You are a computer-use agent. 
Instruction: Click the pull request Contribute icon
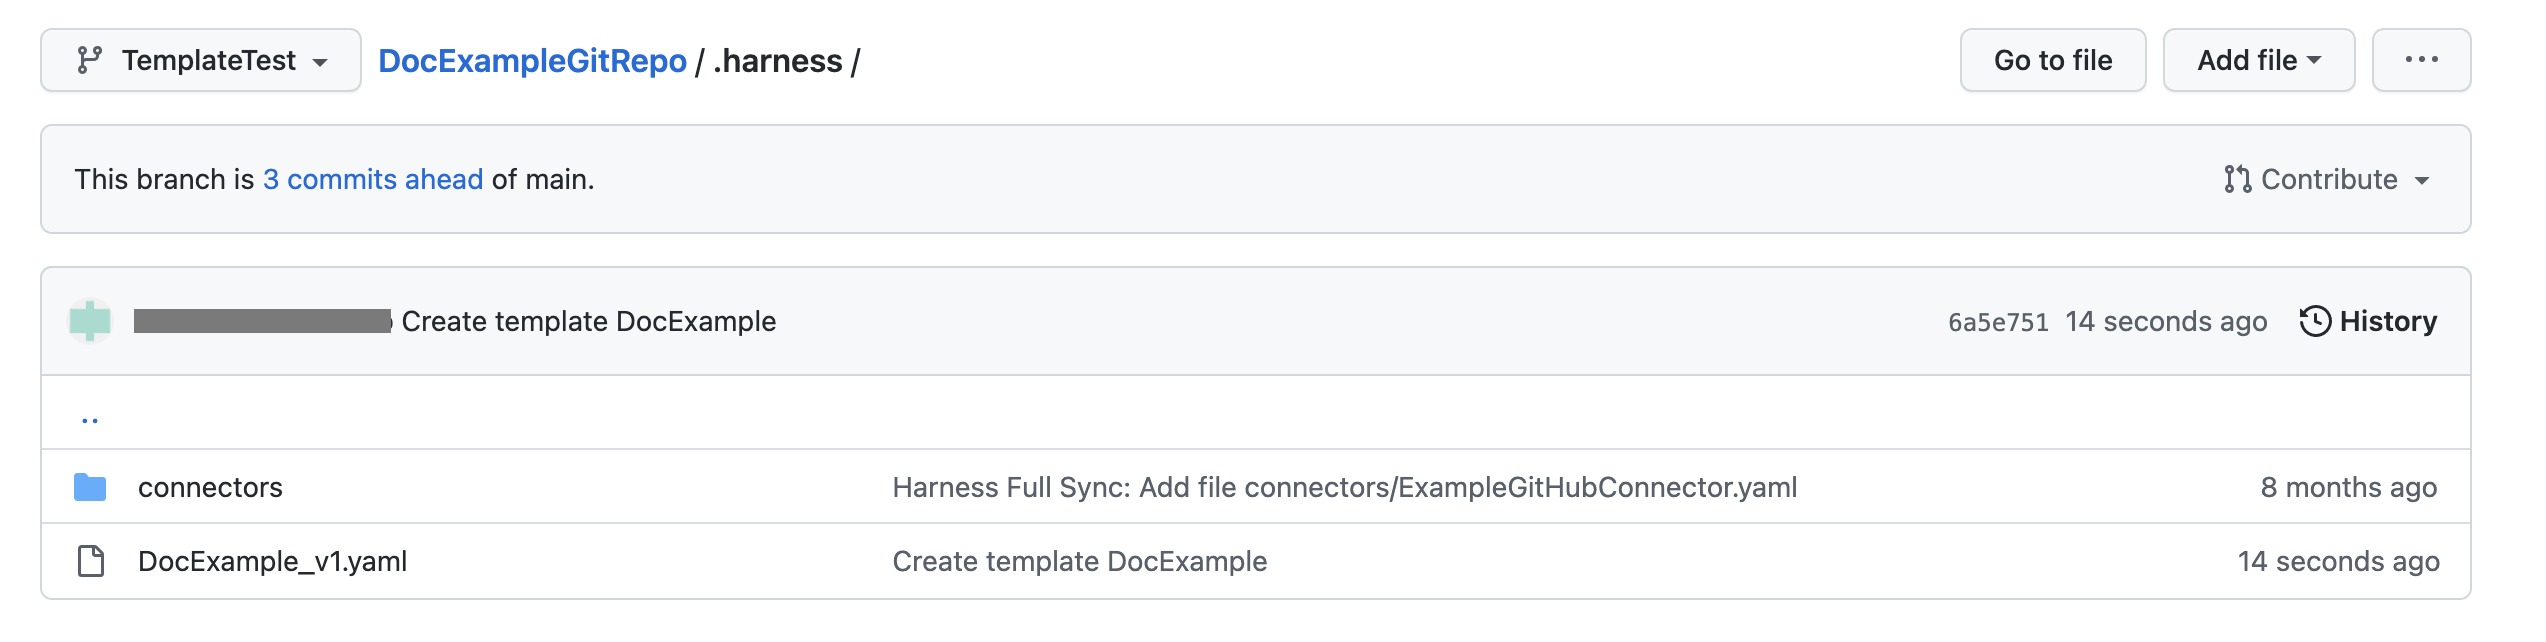point(2237,180)
